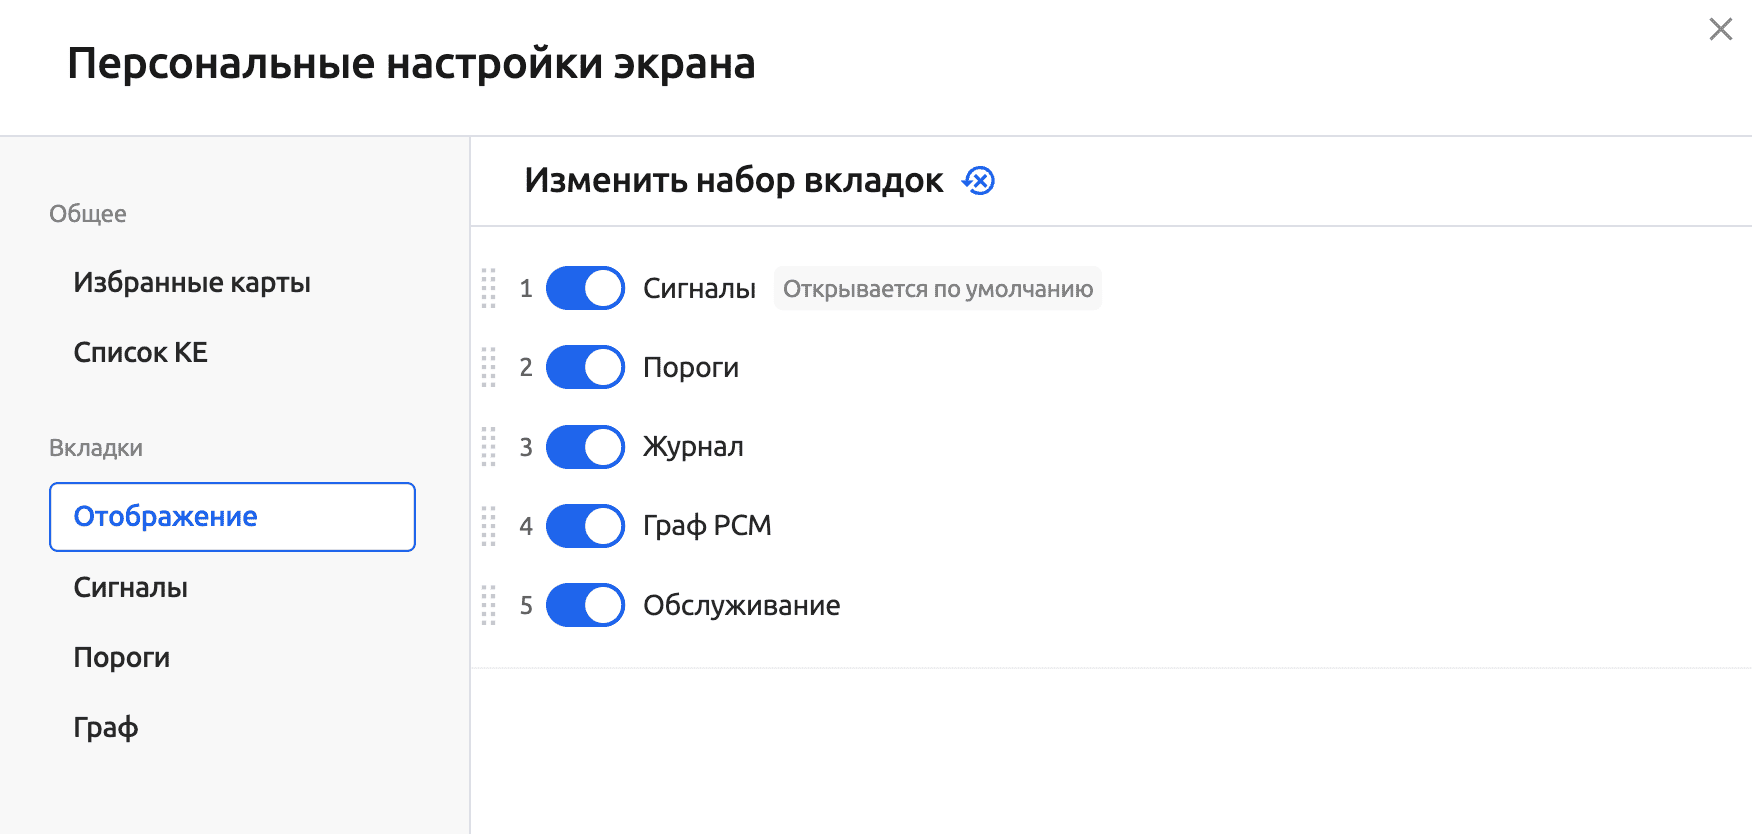
Task: Click the Открывается по умолчанию badge
Action: pos(937,289)
